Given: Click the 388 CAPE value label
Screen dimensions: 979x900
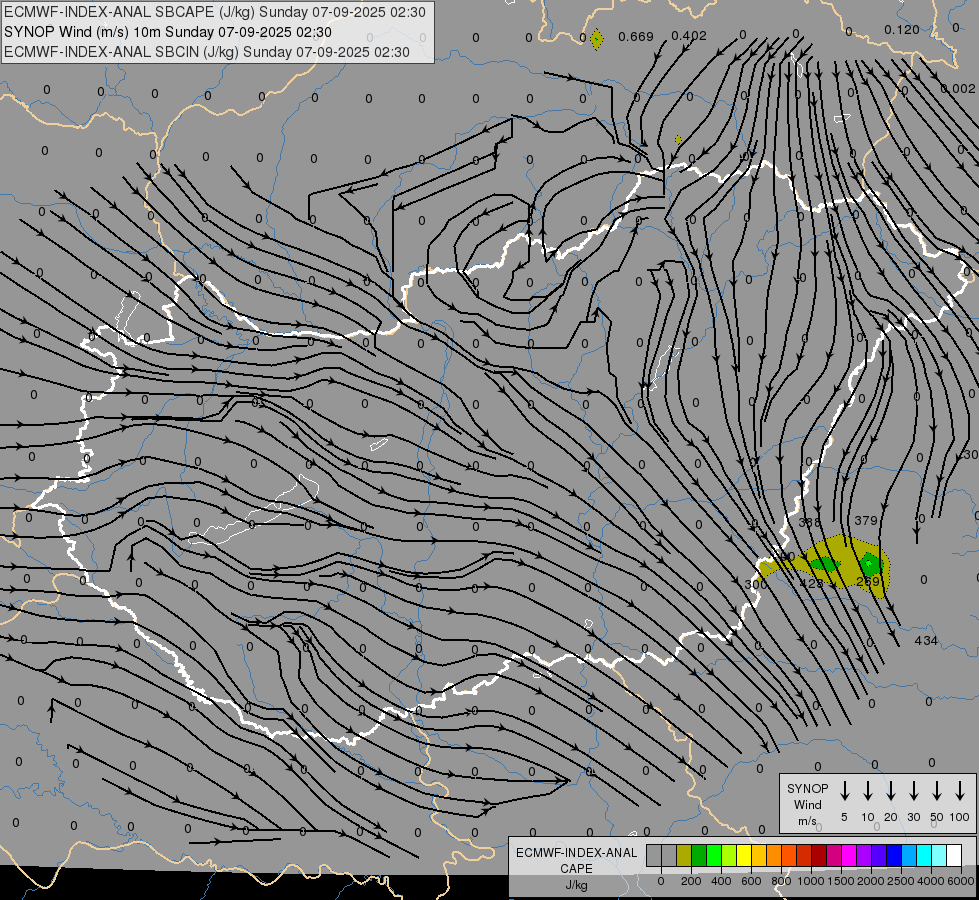Looking at the screenshot, I should pyautogui.click(x=810, y=522).
